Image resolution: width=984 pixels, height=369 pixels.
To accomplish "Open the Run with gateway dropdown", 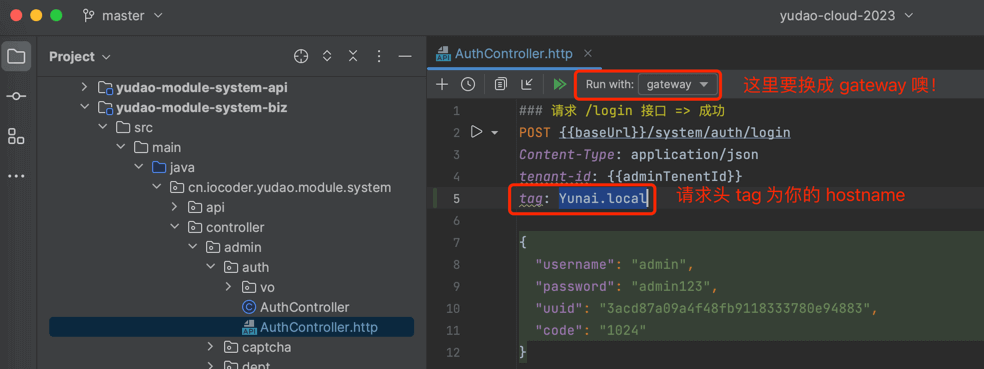I will click(x=678, y=84).
